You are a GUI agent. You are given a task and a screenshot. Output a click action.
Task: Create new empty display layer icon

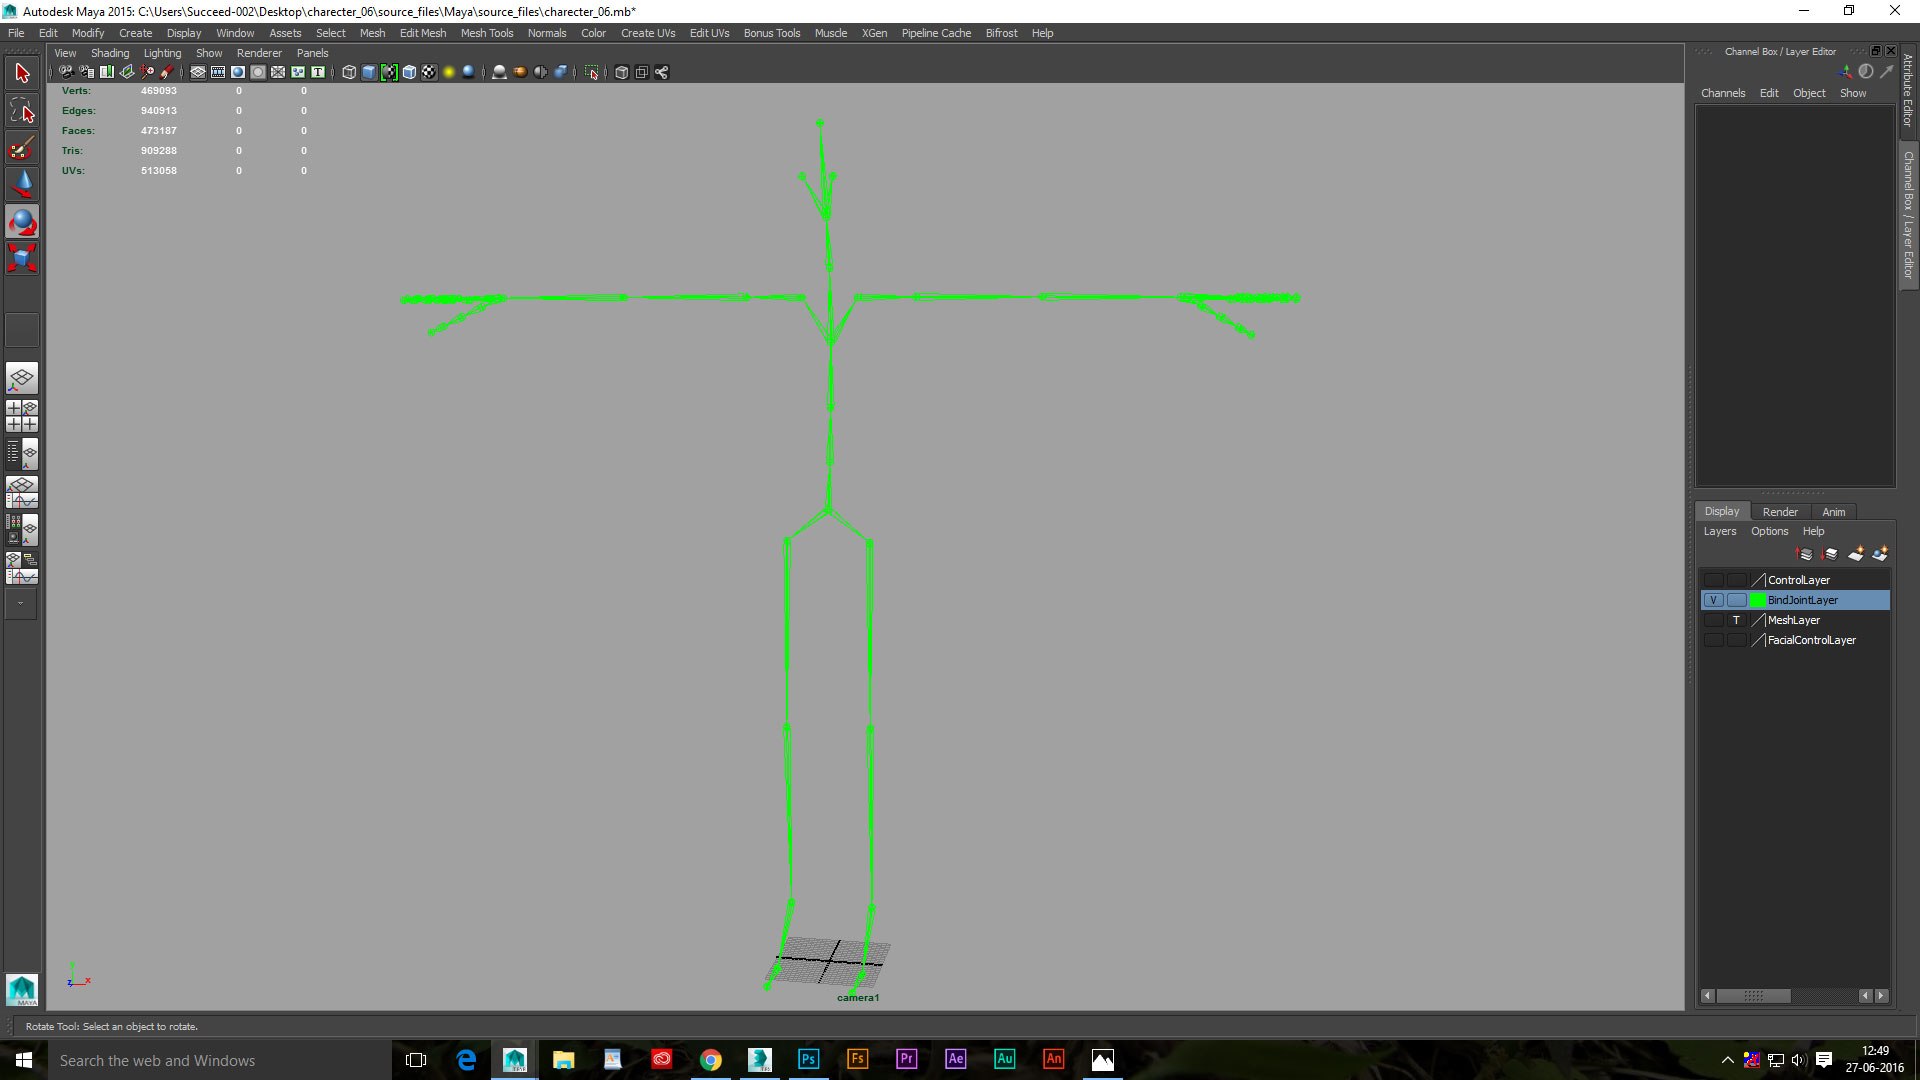click(1856, 554)
